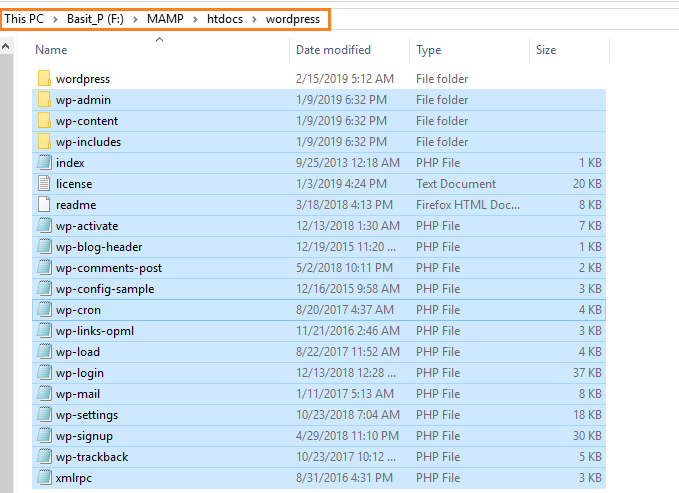Image resolution: width=679 pixels, height=493 pixels.
Task: Click the wp-signup file icon
Action: (44, 435)
